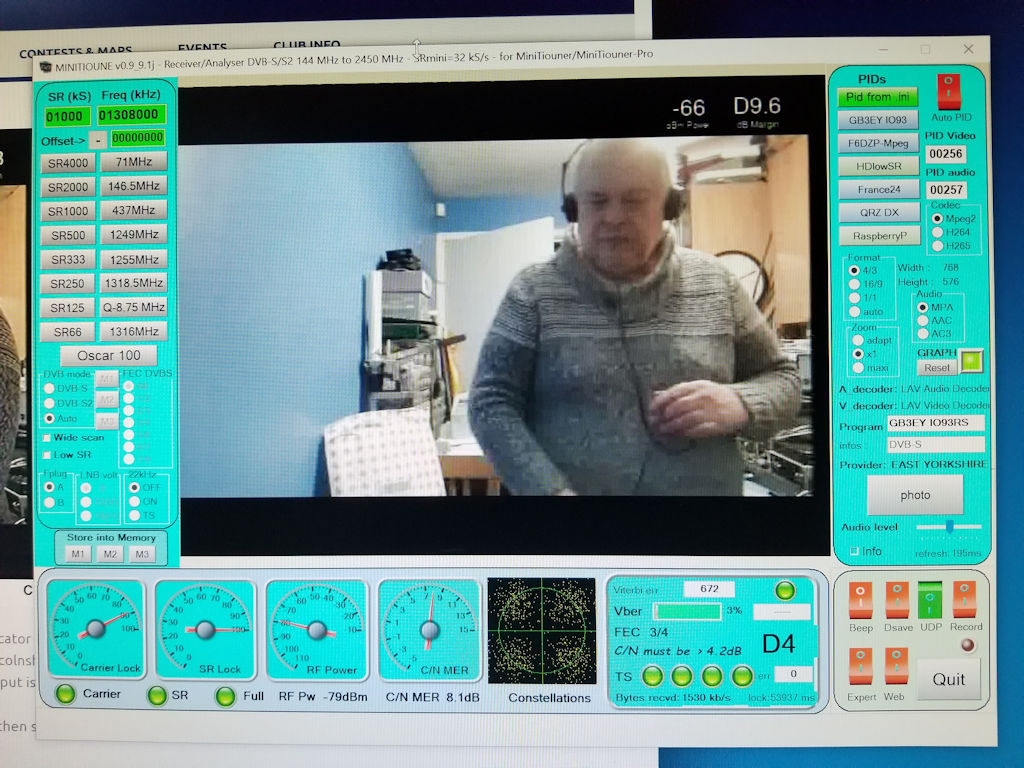Enable the Low SR checkbox
Image resolution: width=1024 pixels, height=768 pixels.
click(47, 455)
